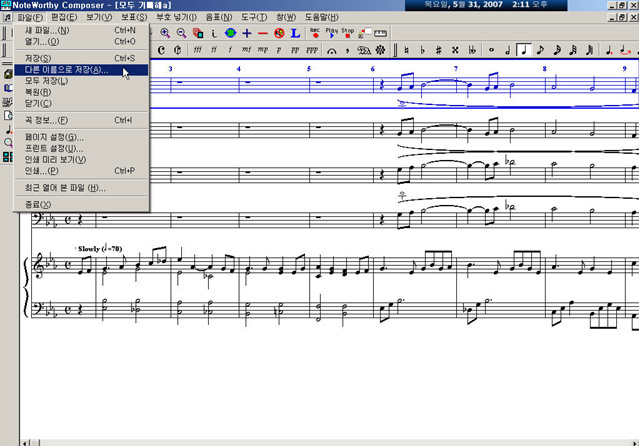Choose 닫기(C) menu entry
The width and height of the screenshot is (639, 446).
tap(81, 104)
